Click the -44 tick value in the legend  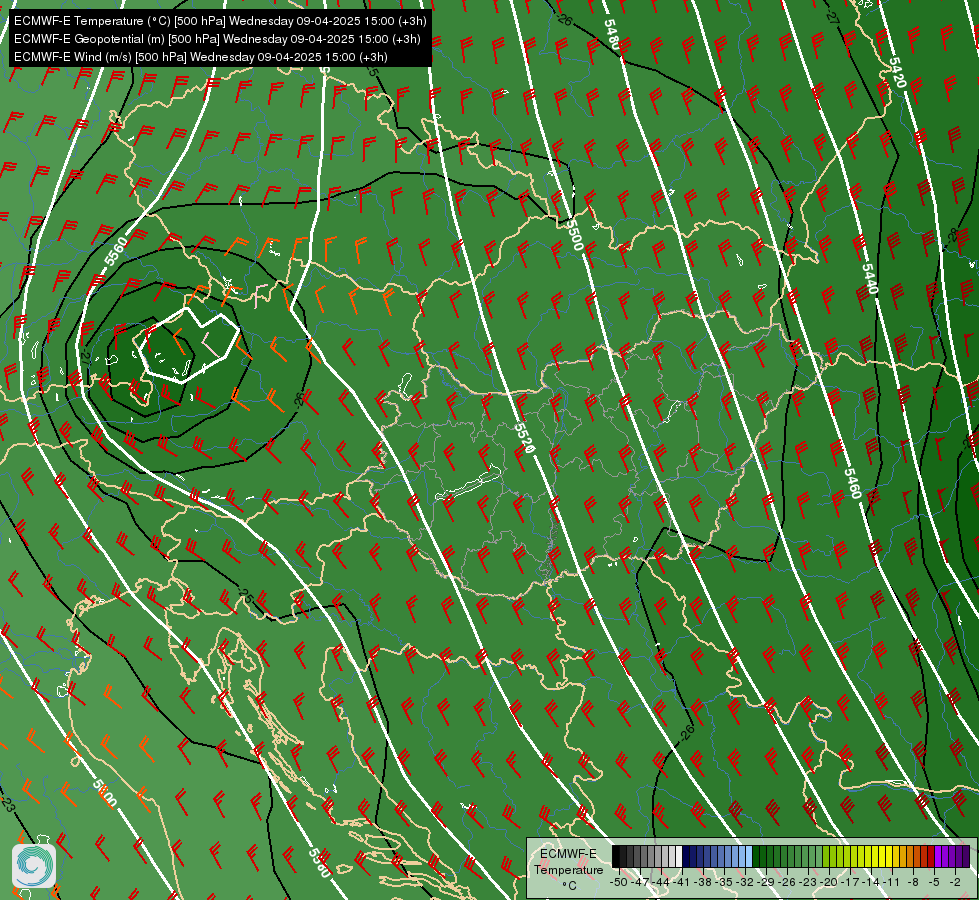[661, 883]
